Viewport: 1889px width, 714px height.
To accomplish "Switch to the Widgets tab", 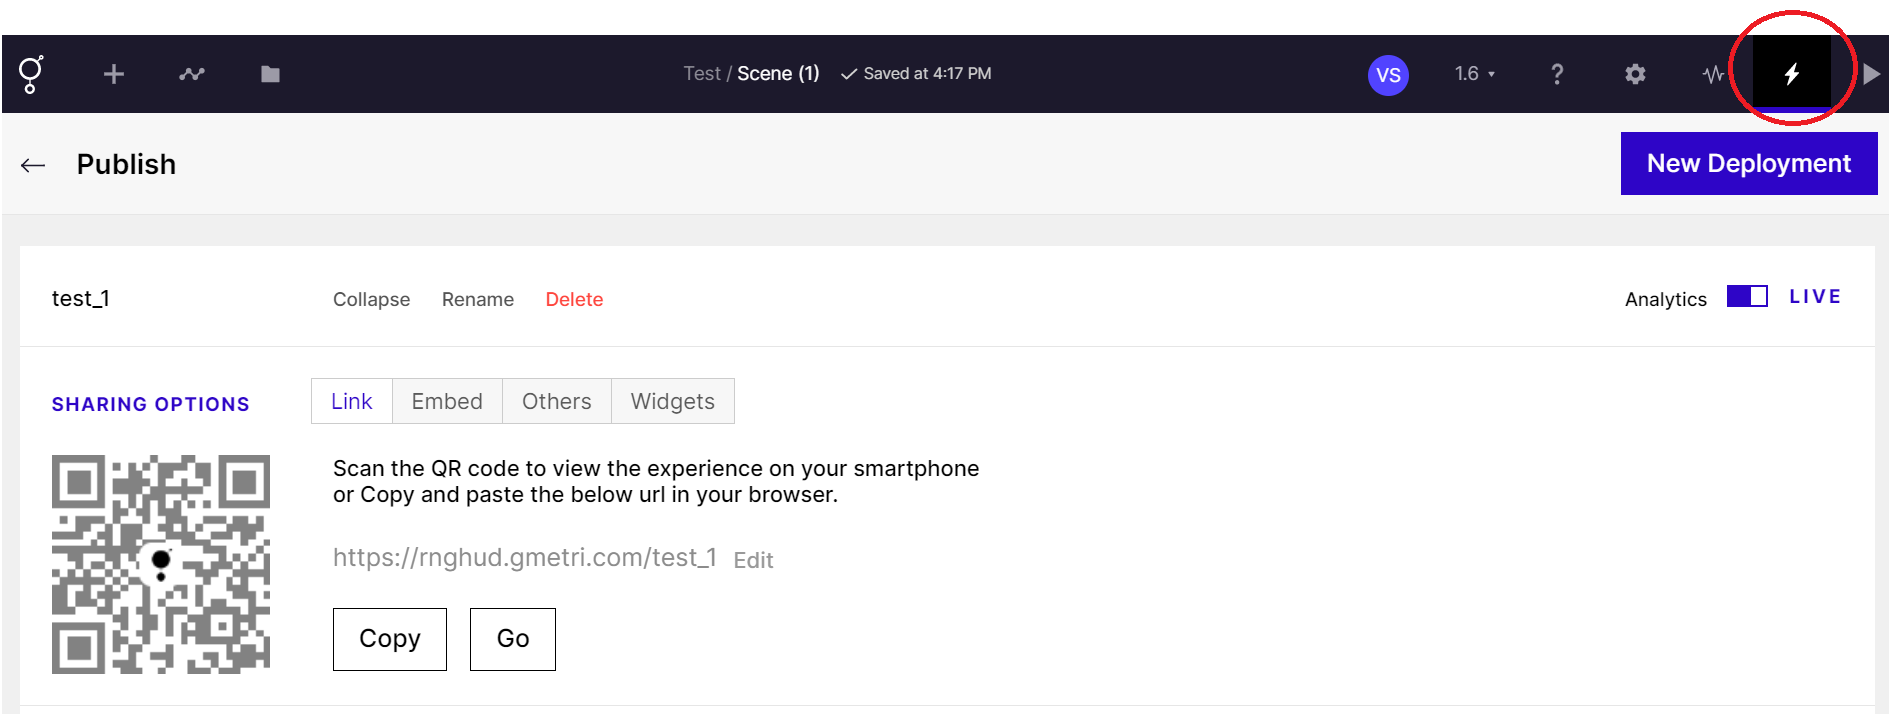I will 672,401.
